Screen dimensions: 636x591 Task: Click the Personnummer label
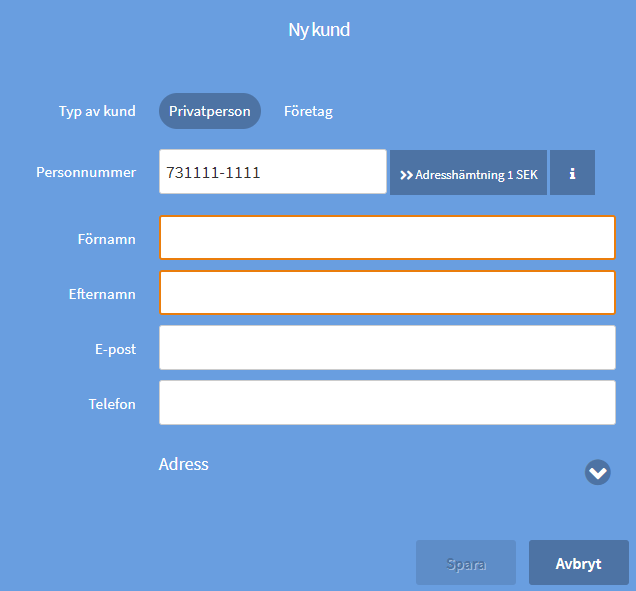(x=86, y=172)
